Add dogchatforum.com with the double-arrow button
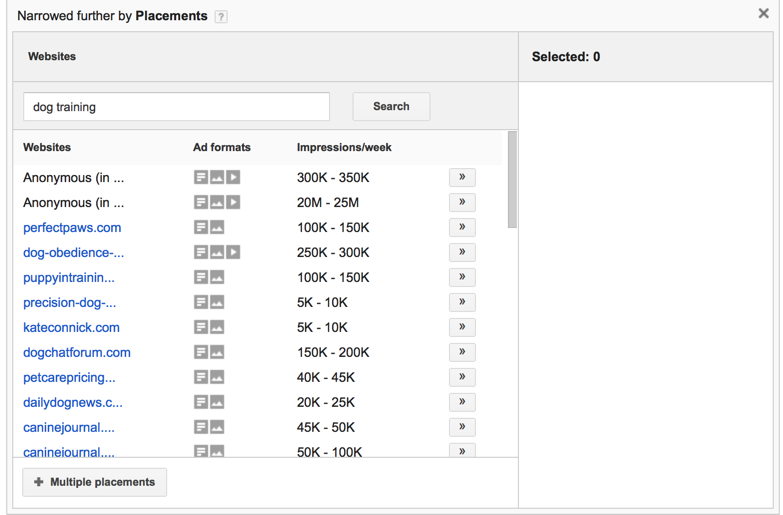 point(462,352)
